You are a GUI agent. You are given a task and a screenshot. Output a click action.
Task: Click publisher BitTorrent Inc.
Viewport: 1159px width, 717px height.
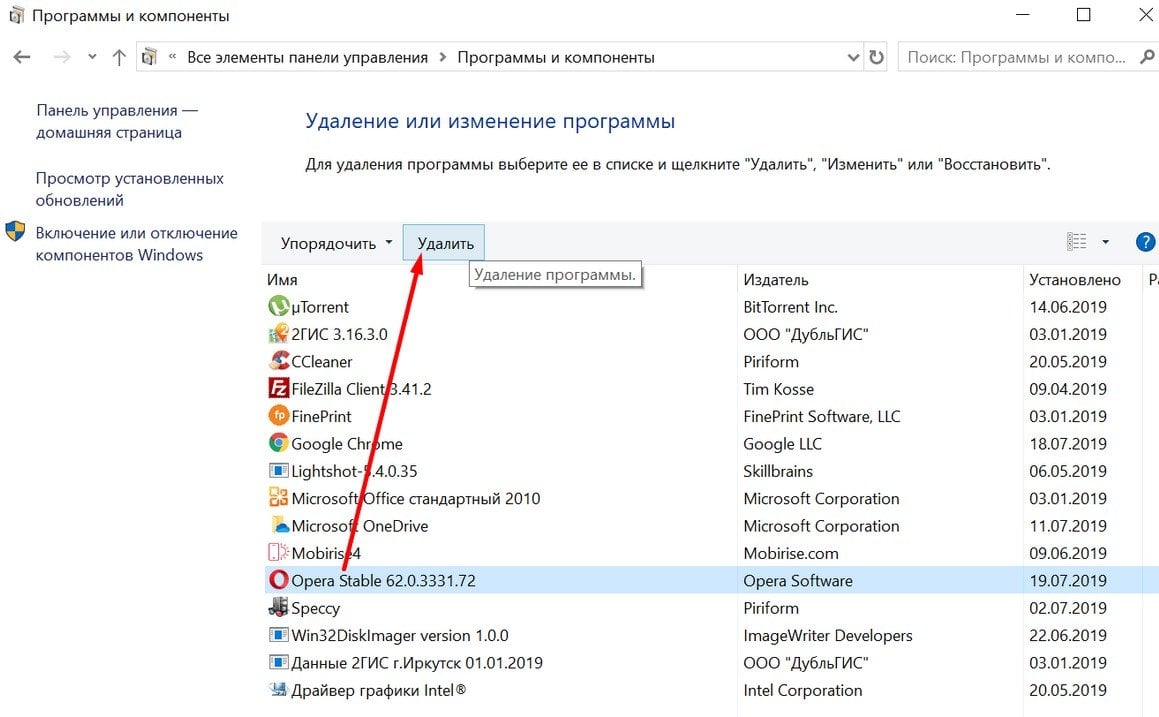[x=790, y=306]
